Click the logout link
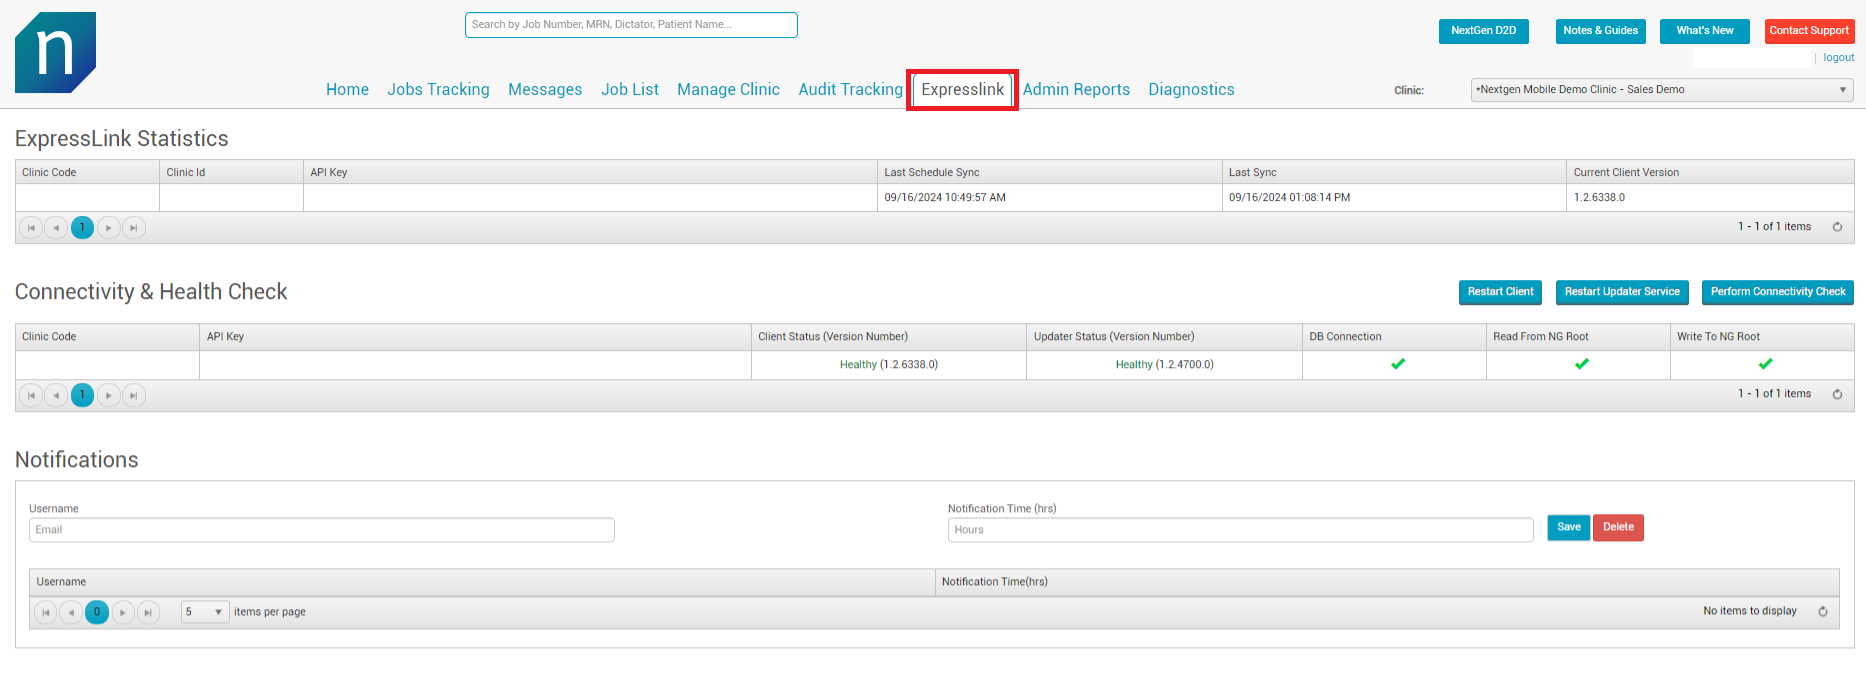Viewport: 1866px width, 677px height. (x=1838, y=58)
